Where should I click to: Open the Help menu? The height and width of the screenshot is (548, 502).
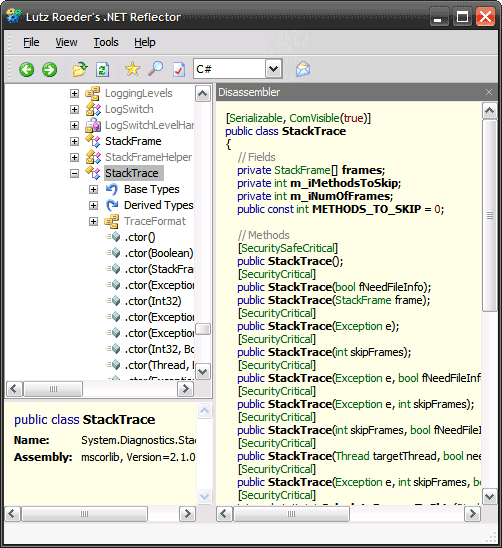145,42
